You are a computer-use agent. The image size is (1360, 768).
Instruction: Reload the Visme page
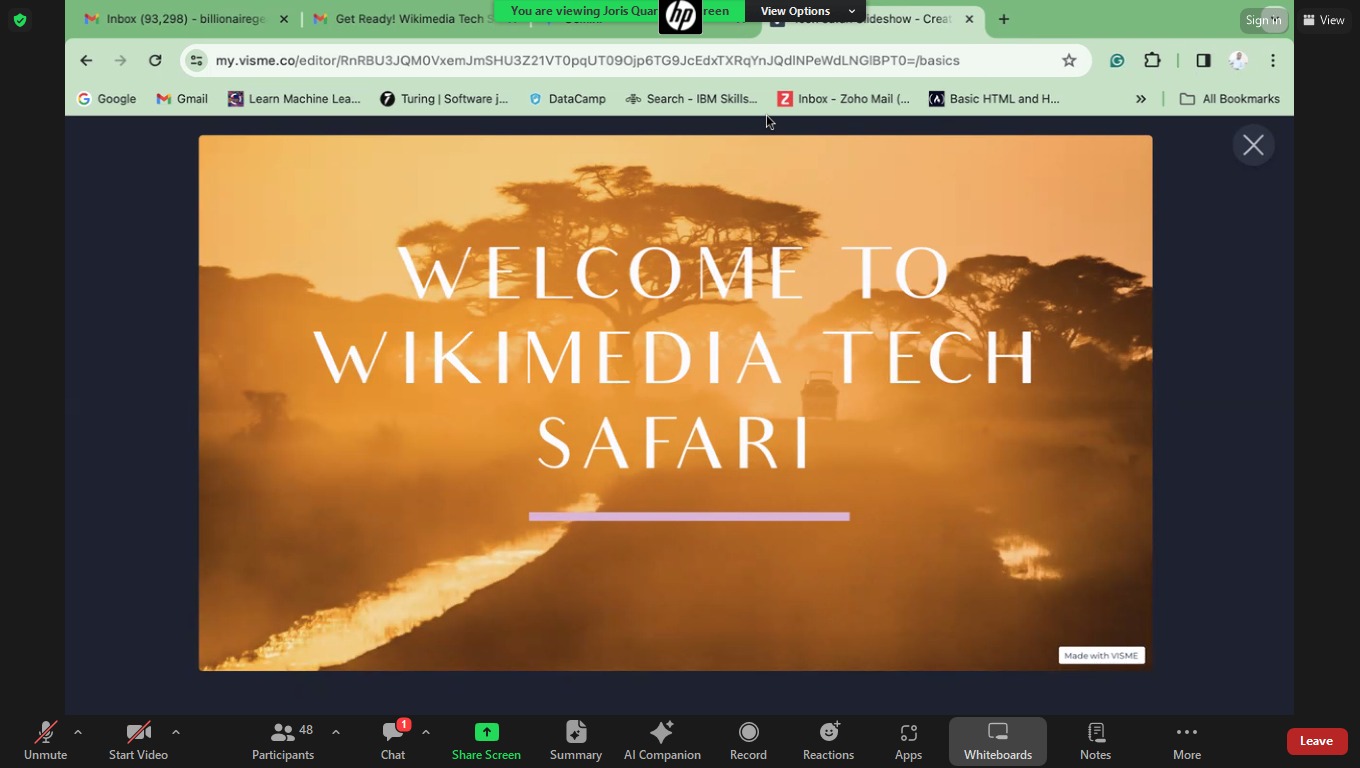[x=155, y=60]
